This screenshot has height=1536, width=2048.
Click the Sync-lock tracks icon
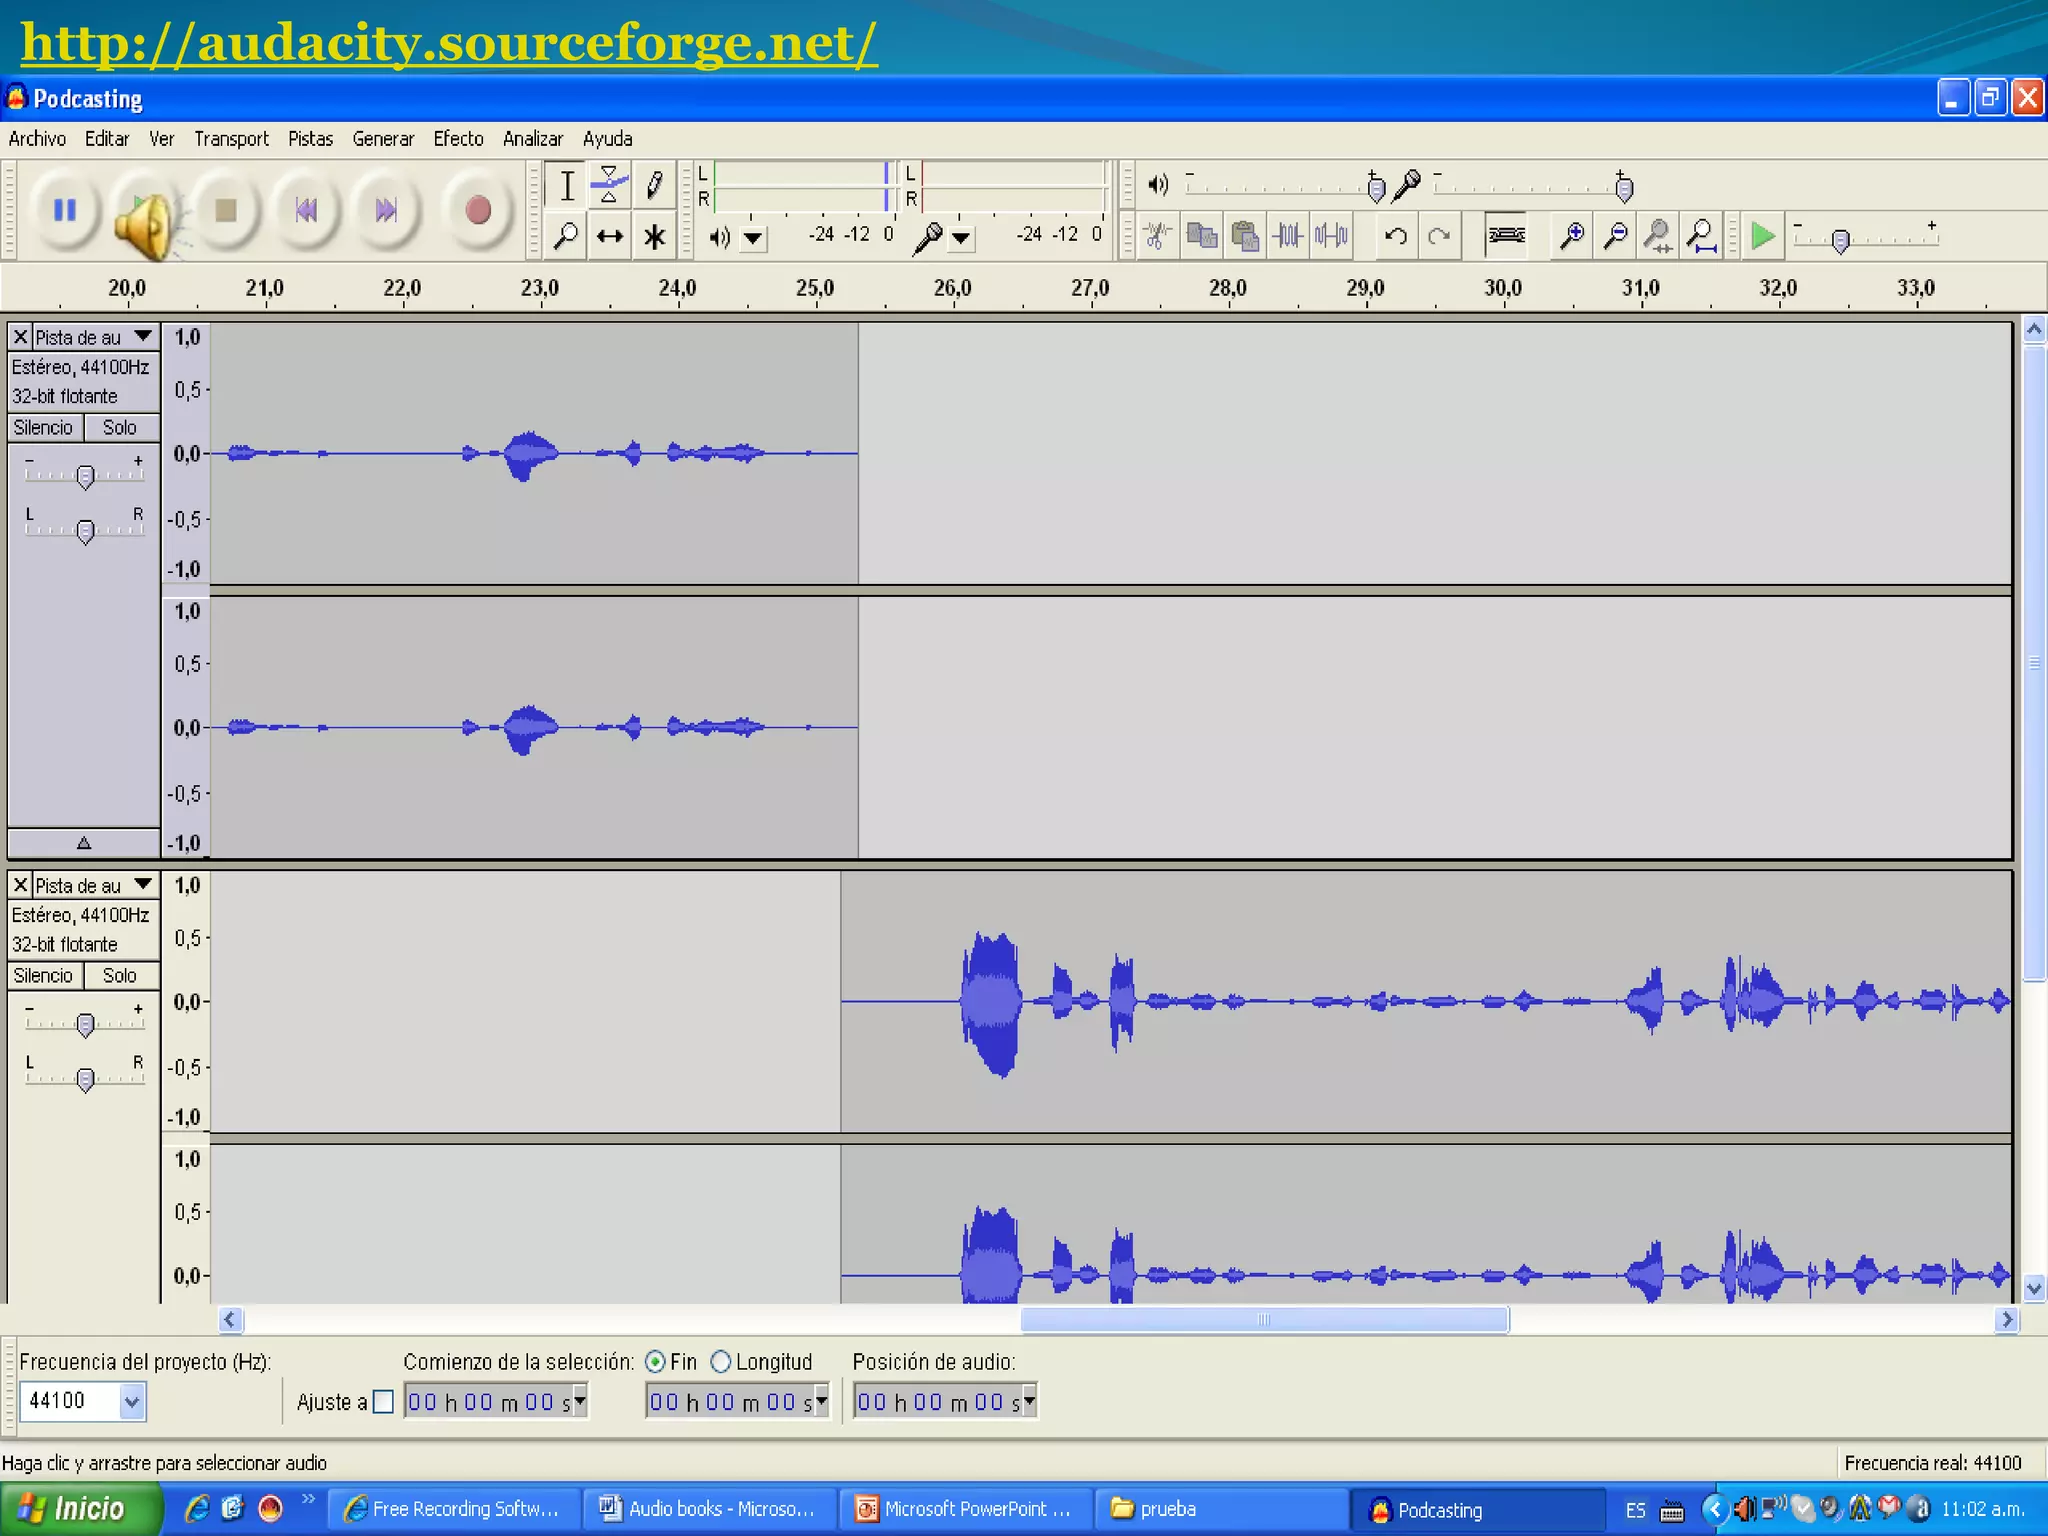[x=1506, y=236]
